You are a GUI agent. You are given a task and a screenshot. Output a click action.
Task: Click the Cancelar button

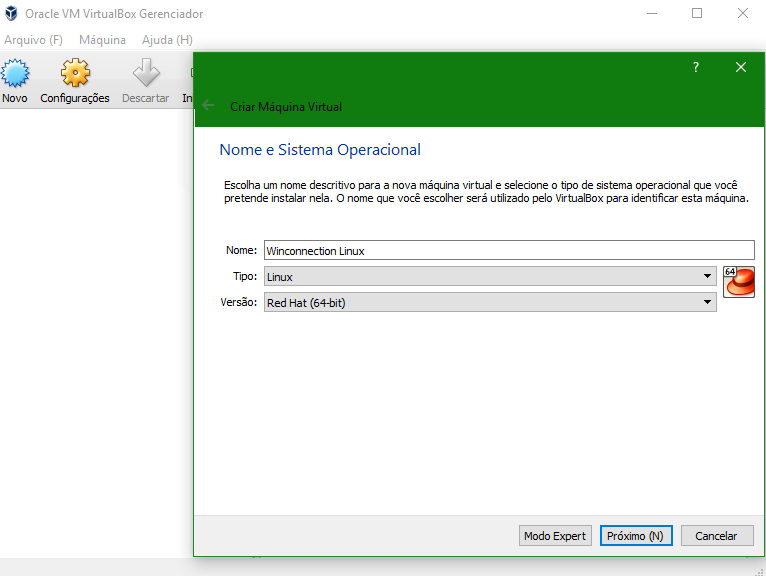[x=716, y=536]
